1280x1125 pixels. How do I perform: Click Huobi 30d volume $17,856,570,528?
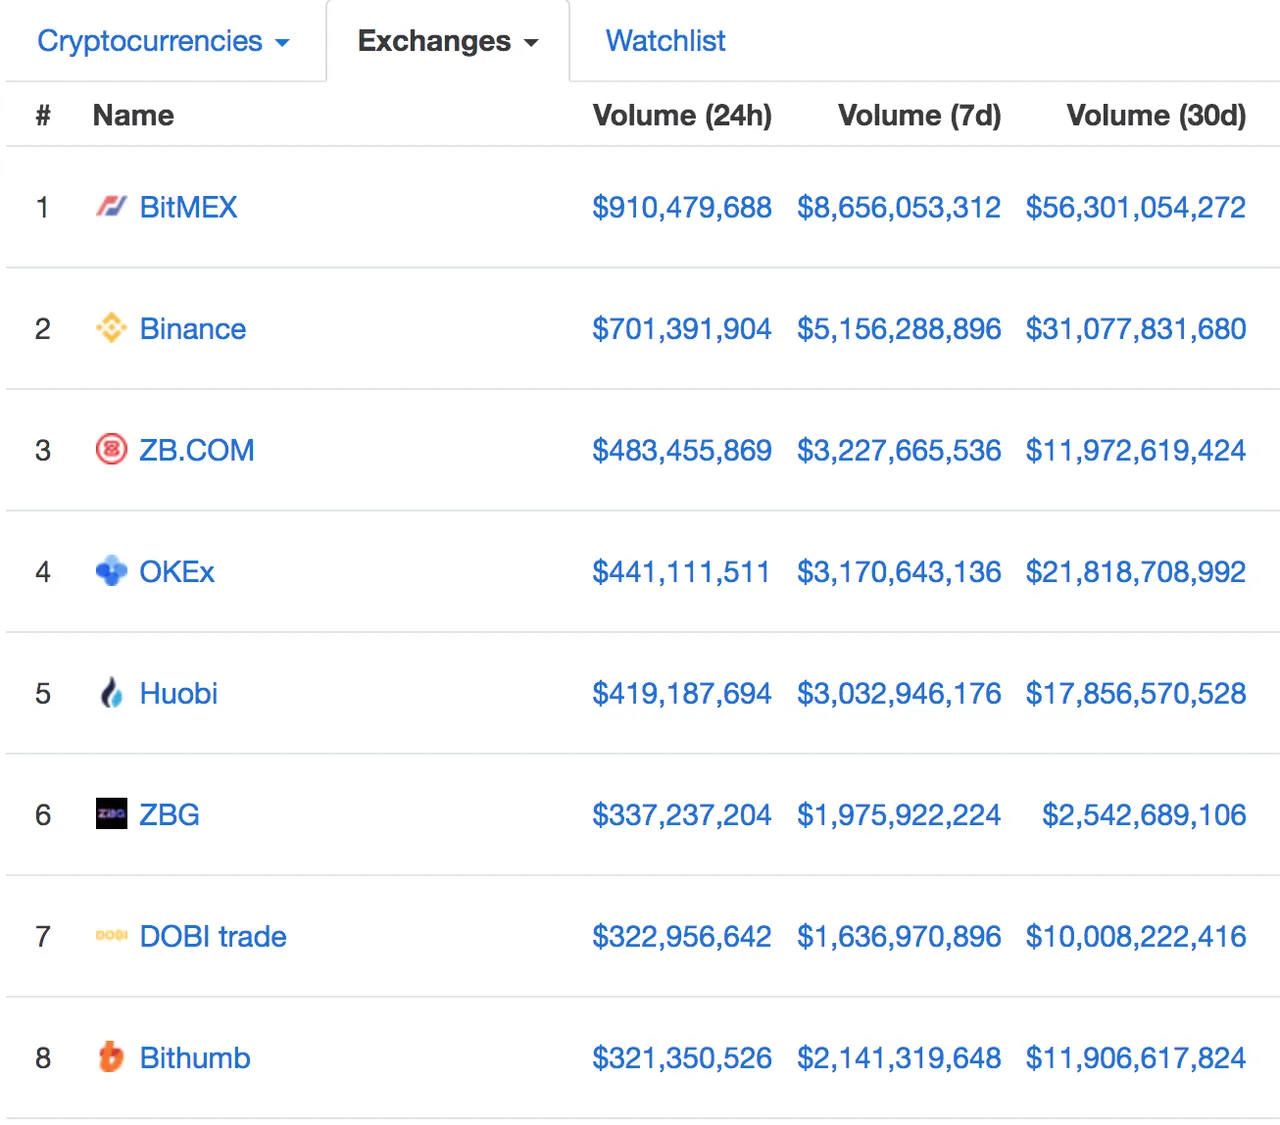click(x=1136, y=693)
